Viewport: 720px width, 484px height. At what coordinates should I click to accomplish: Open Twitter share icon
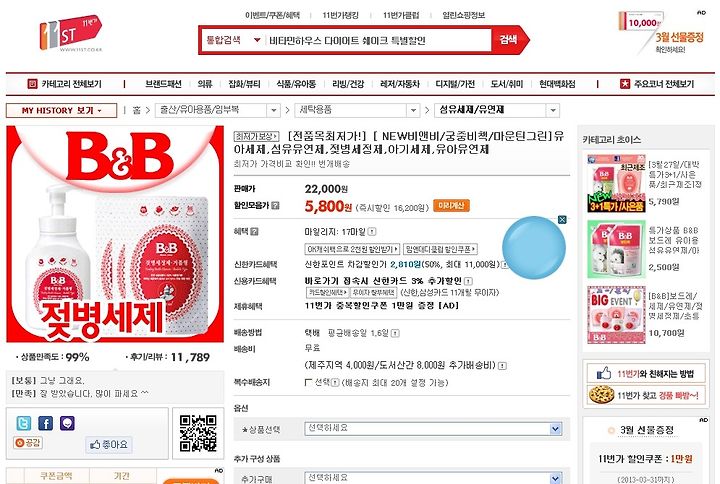coord(23,423)
